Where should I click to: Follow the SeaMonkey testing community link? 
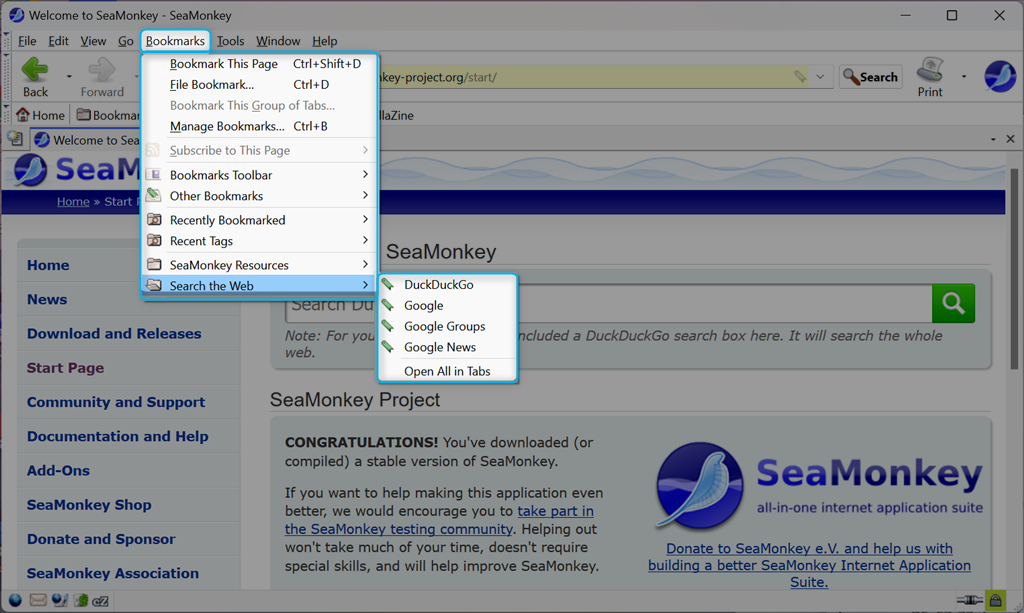[439, 520]
